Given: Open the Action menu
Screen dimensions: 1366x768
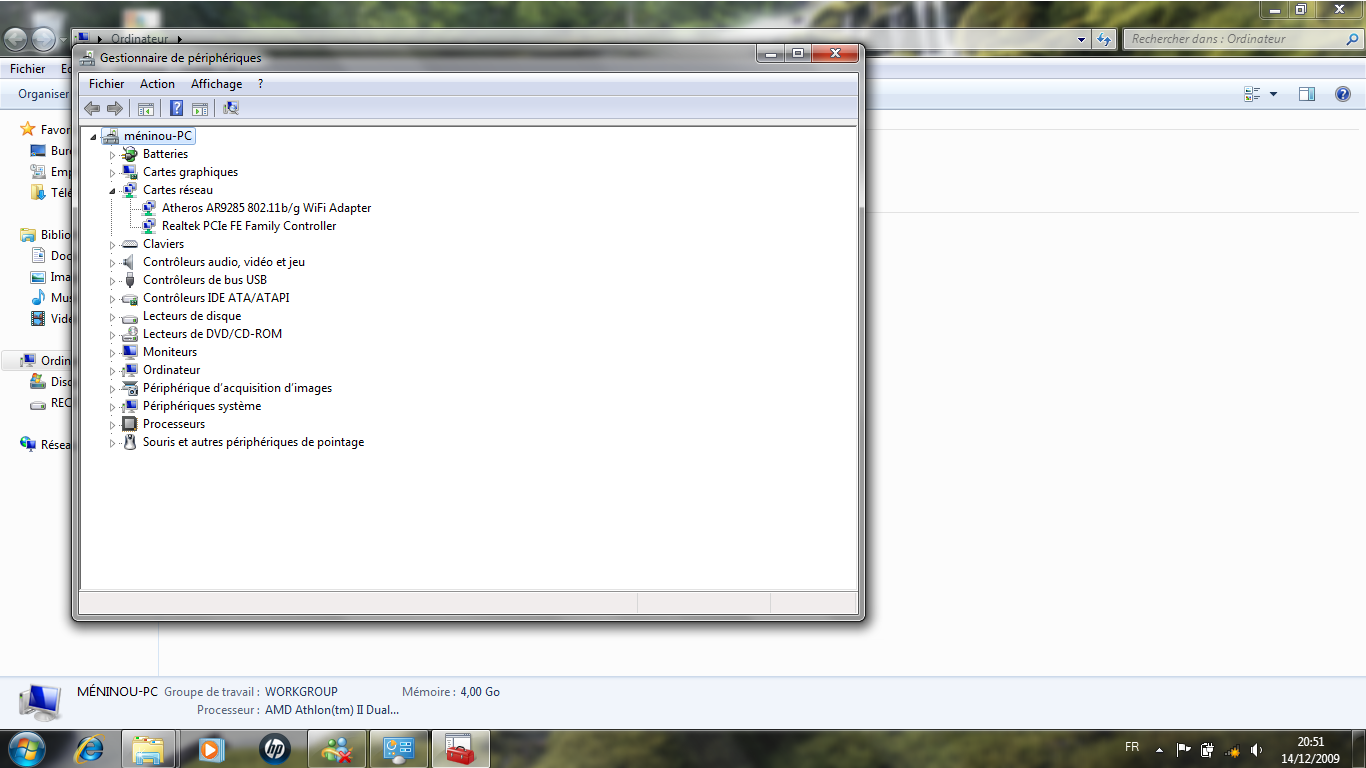Looking at the screenshot, I should 157,84.
